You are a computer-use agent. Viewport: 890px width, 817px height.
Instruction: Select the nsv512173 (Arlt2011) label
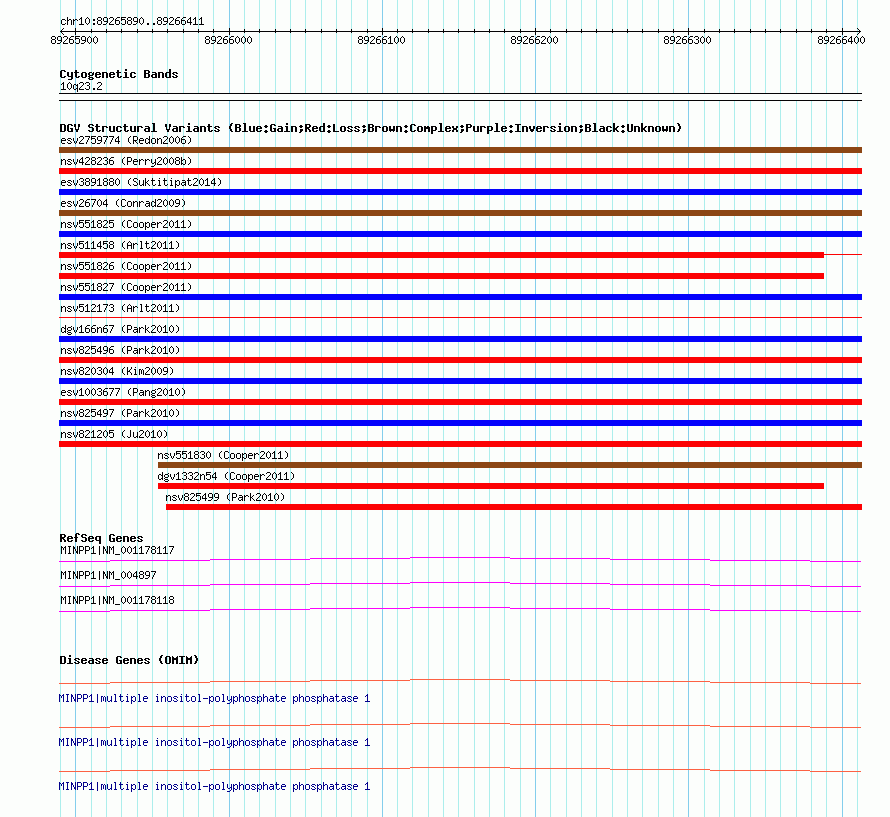pyautogui.click(x=120, y=308)
